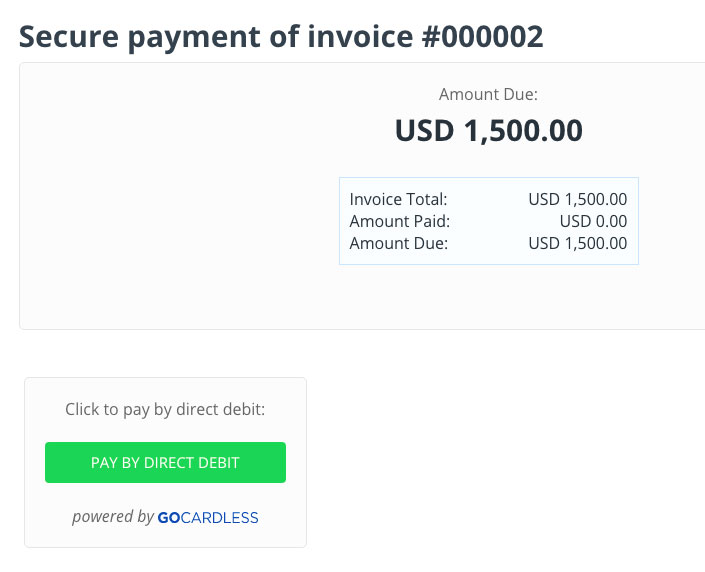Click the Amount Due value in summary table
The height and width of the screenshot is (572, 705).
pyautogui.click(x=577, y=243)
